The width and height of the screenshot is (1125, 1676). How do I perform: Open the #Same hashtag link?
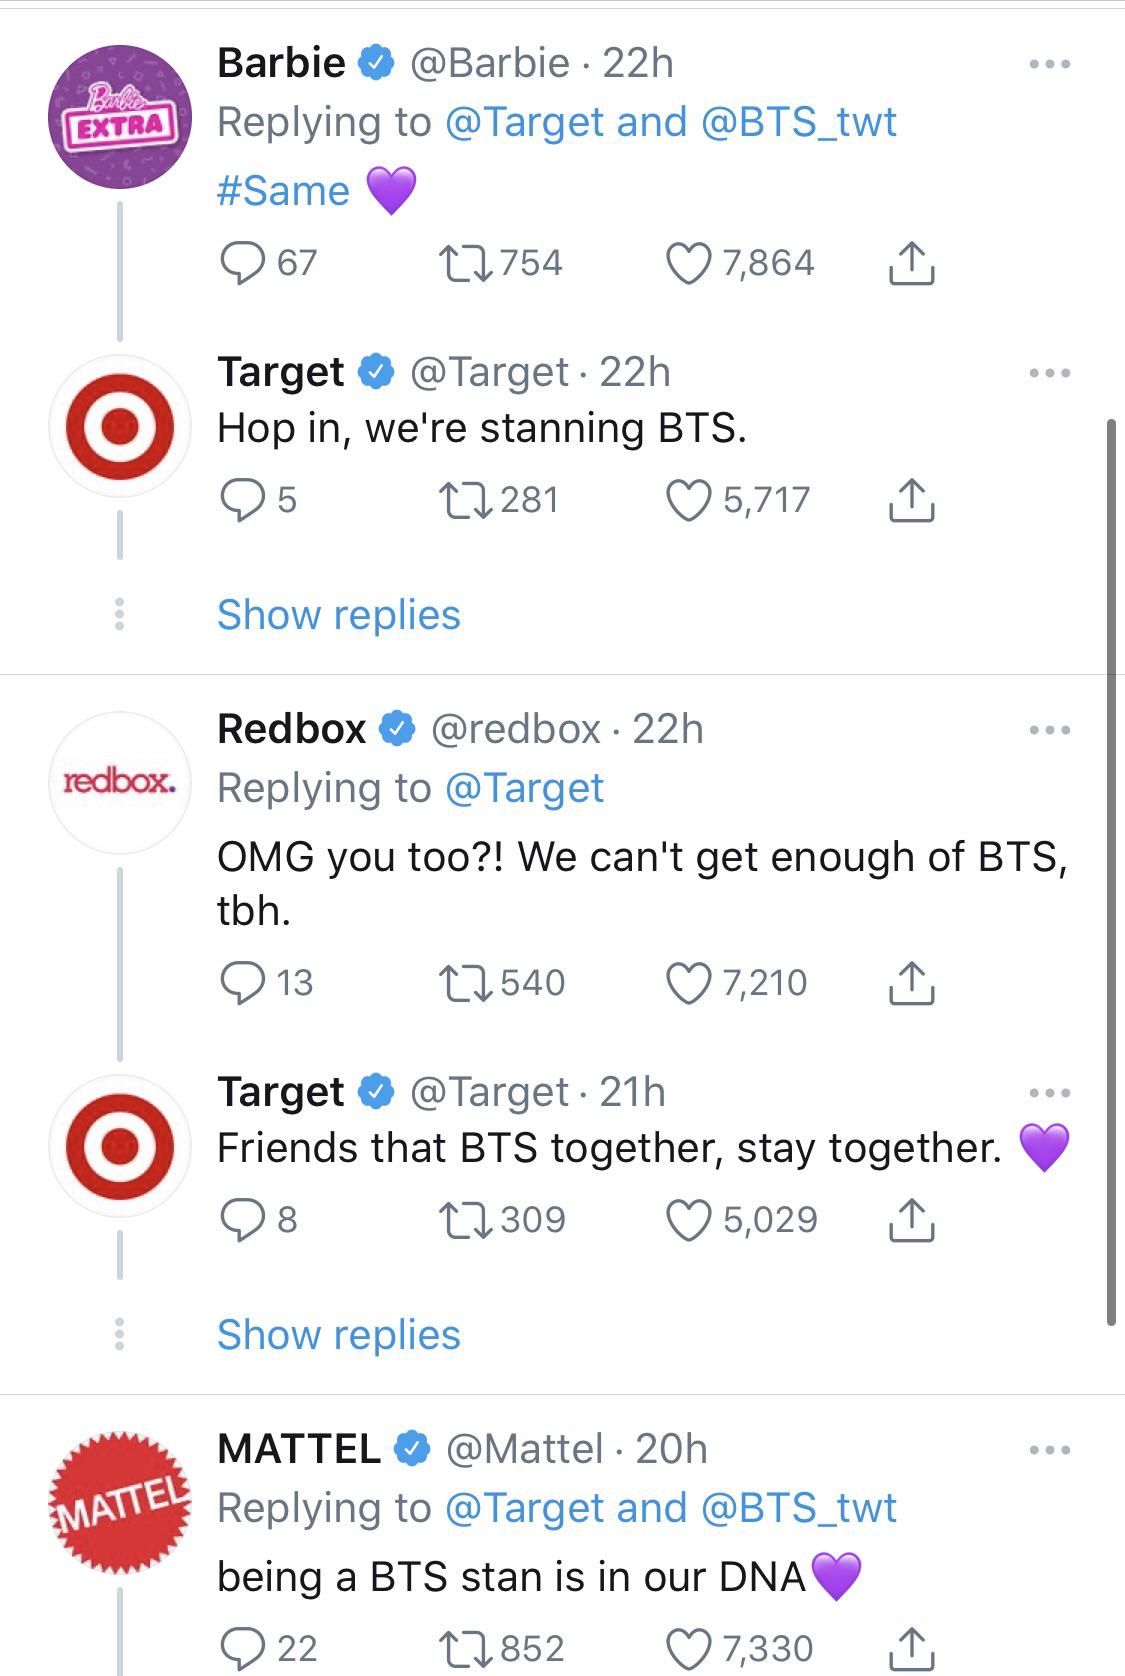(x=283, y=191)
